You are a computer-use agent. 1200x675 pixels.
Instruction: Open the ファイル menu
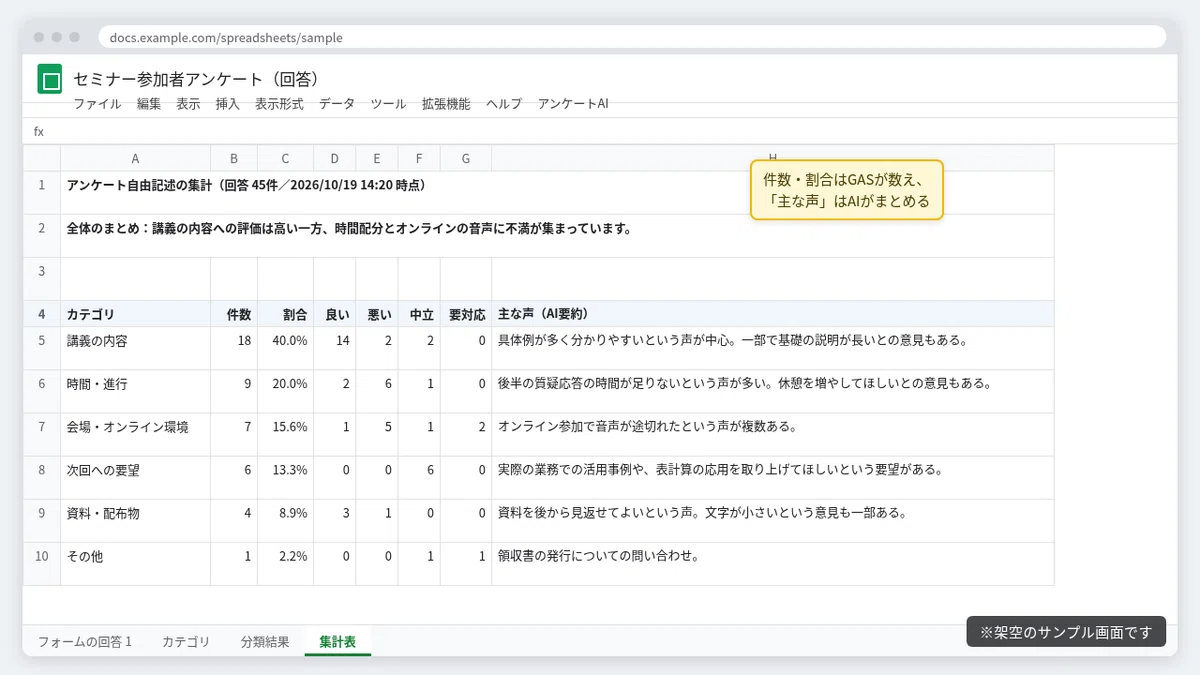(97, 103)
